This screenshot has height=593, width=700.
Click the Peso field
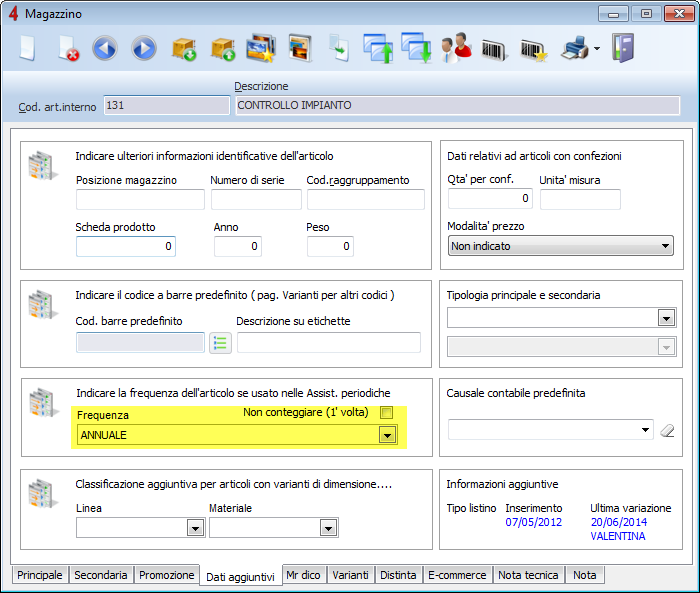tap(330, 246)
